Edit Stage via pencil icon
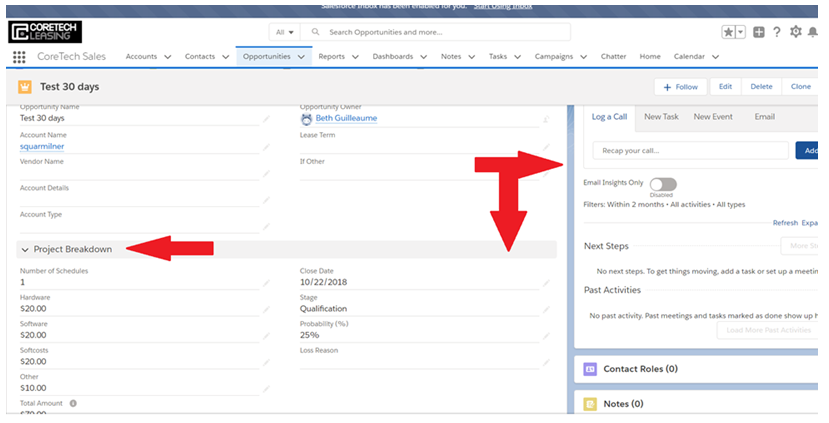 click(546, 310)
